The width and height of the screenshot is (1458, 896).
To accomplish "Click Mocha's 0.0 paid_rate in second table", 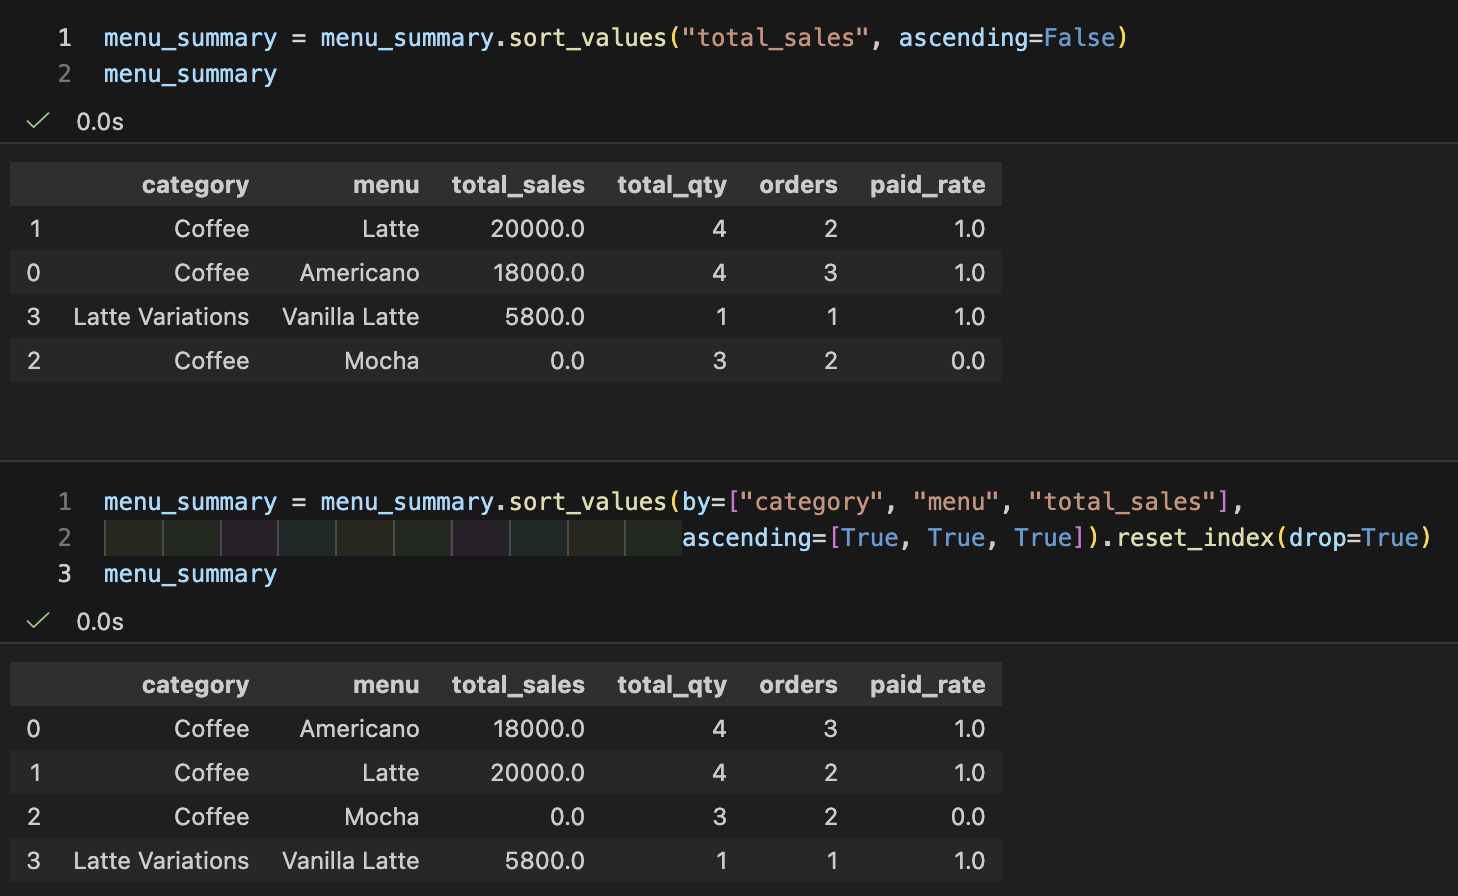I will click(967, 817).
